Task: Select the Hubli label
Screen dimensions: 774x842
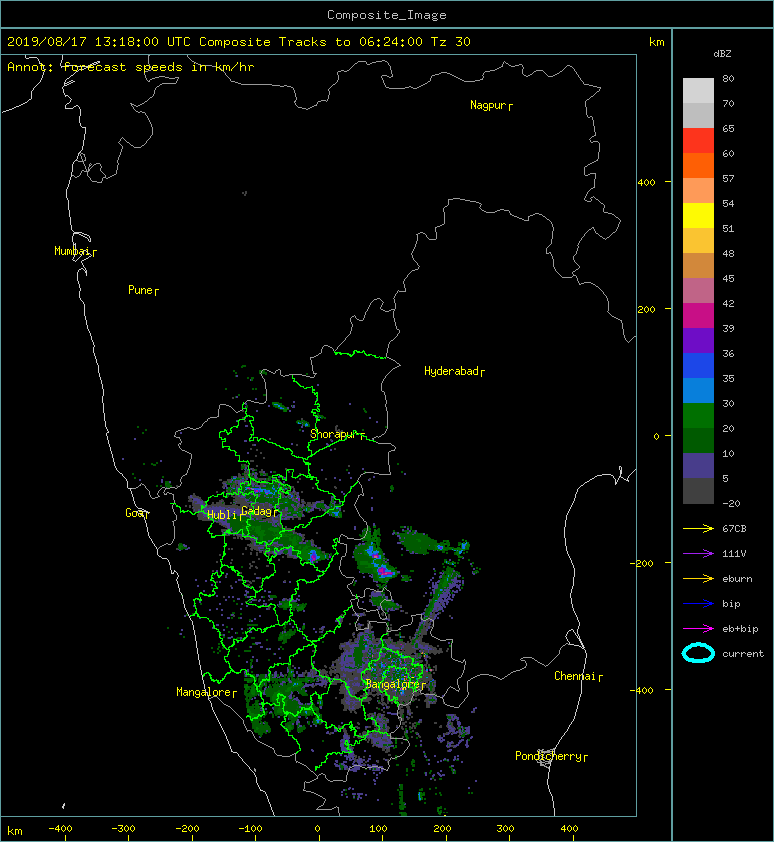Action: pyautogui.click(x=222, y=515)
